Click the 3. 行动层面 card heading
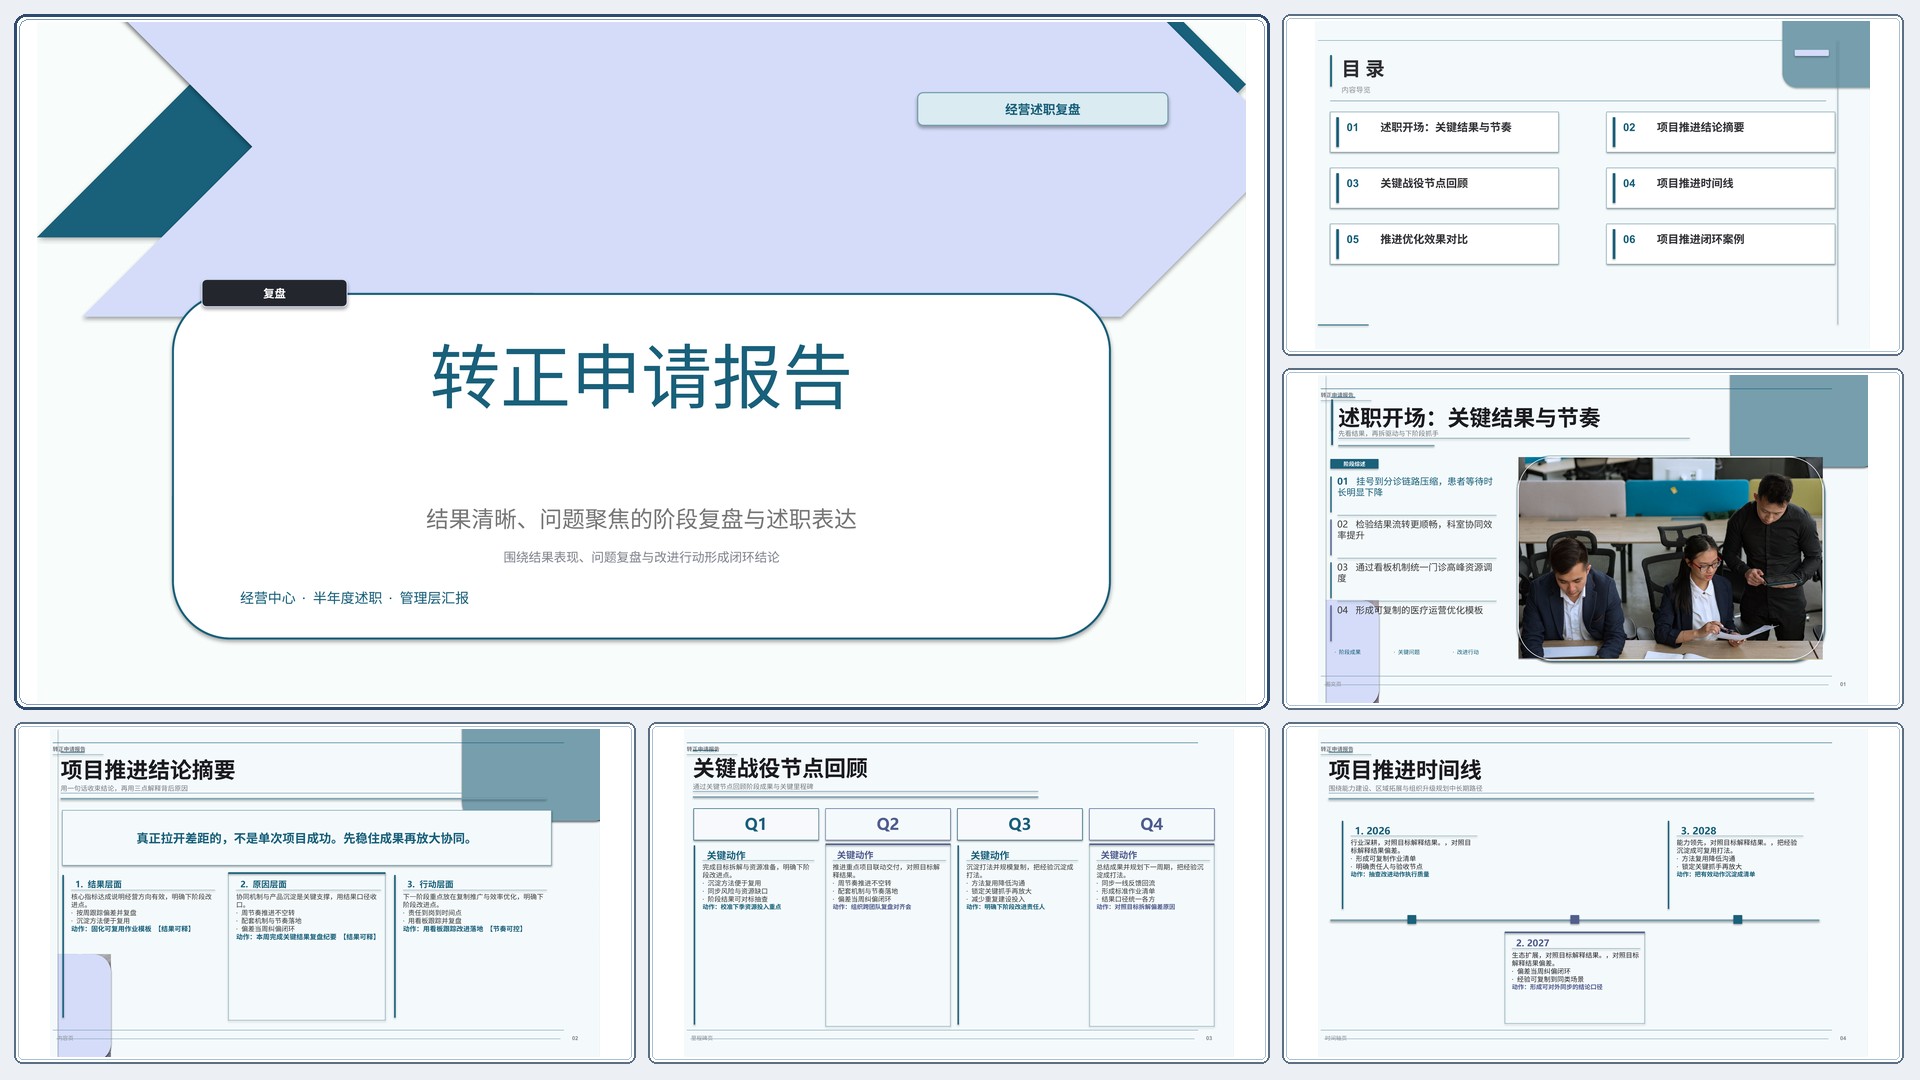1920x1080 pixels. (430, 884)
